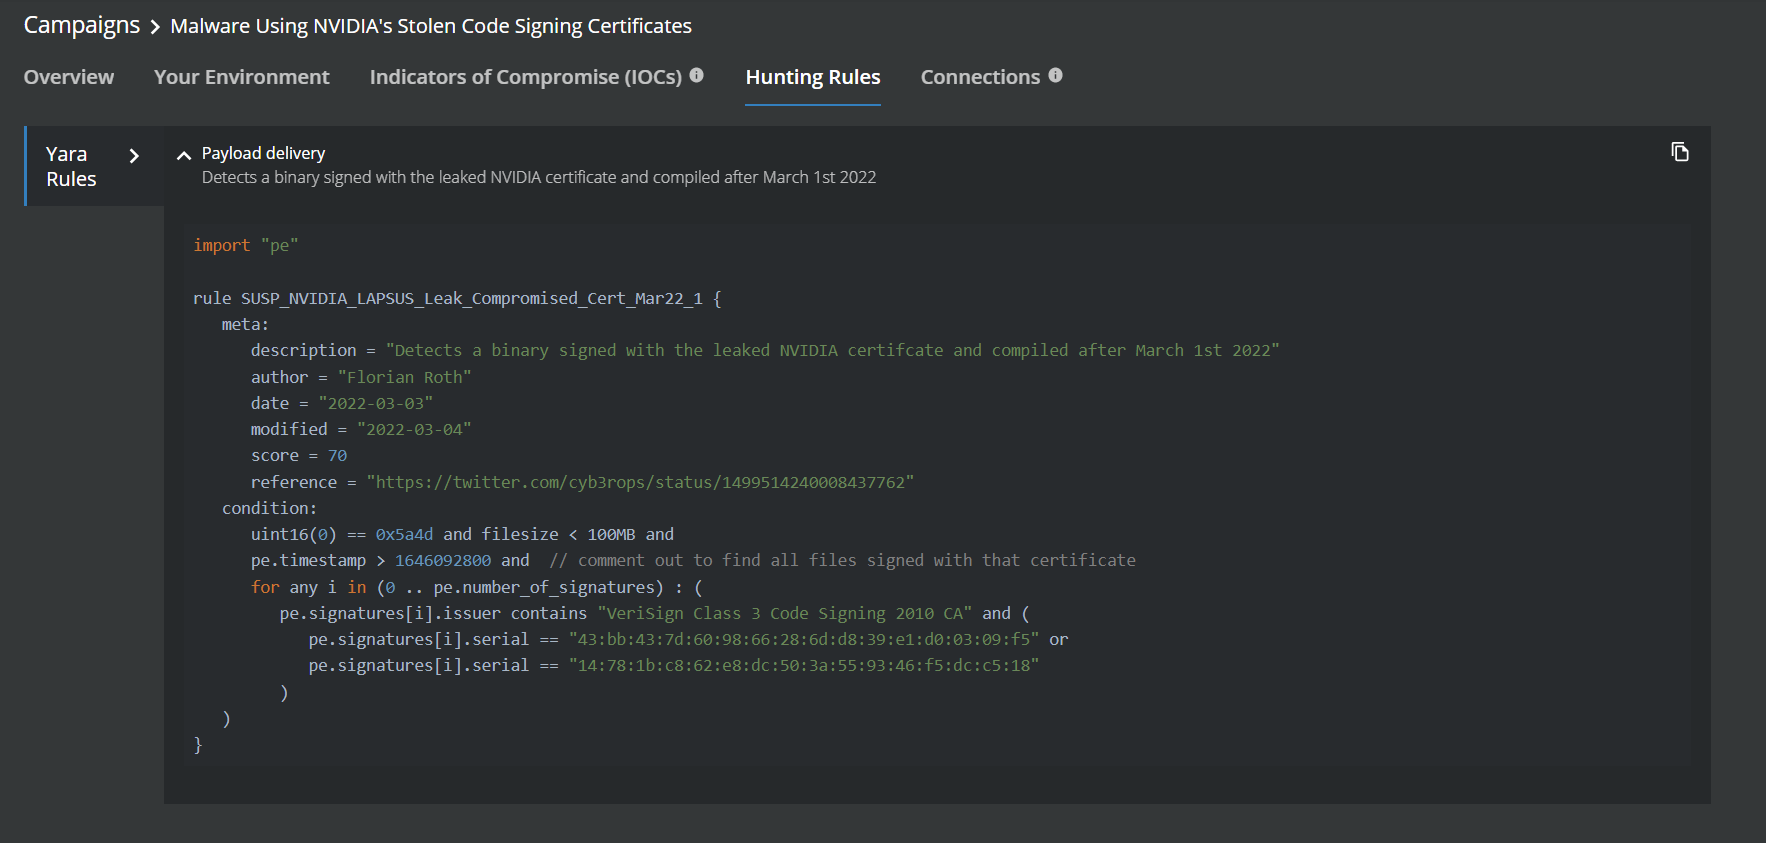This screenshot has height=843, width=1766.
Task: Click info icon next to Indicators of Compromise
Action: (x=697, y=75)
